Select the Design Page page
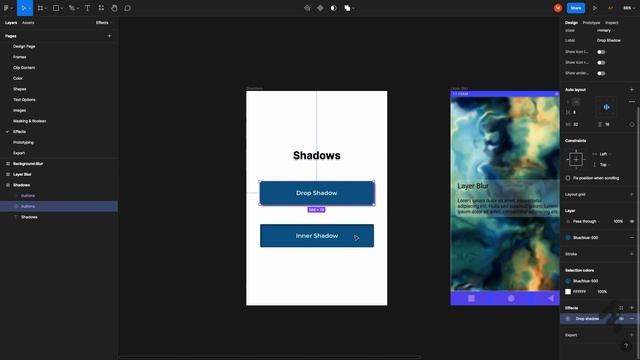Viewport: 640px width, 360px height. click(x=24, y=46)
